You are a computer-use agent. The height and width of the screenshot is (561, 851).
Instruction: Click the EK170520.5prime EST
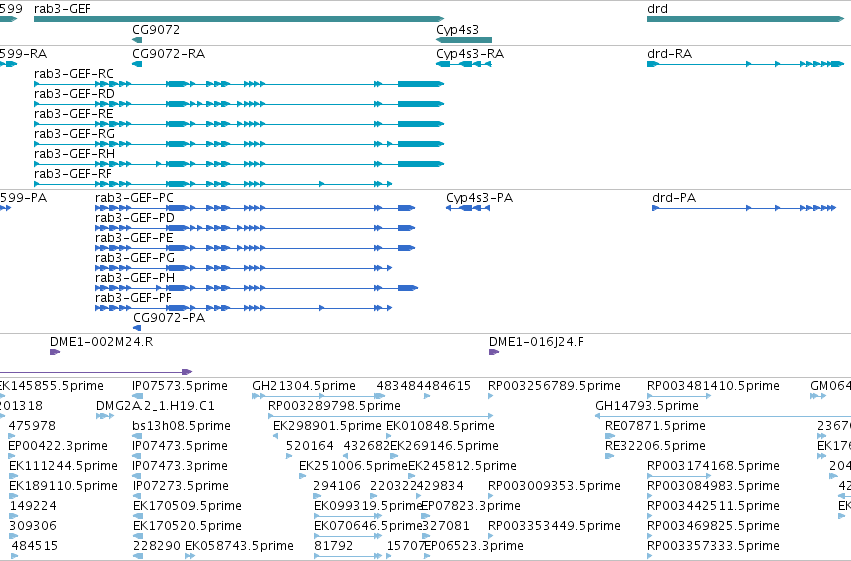pos(187,526)
